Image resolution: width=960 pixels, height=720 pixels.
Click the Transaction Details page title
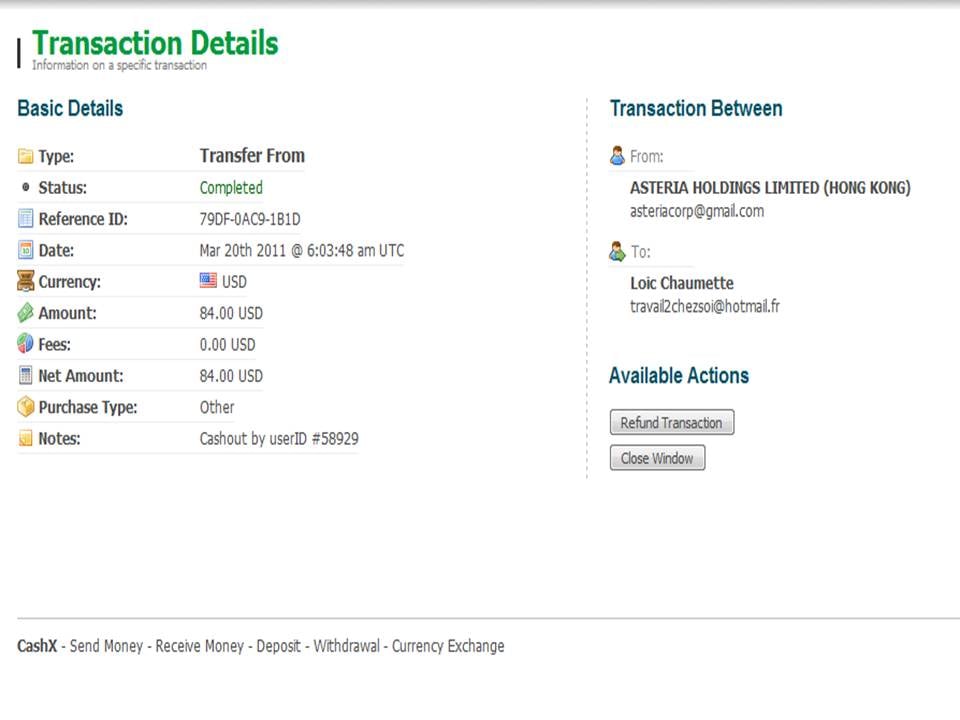pos(155,43)
